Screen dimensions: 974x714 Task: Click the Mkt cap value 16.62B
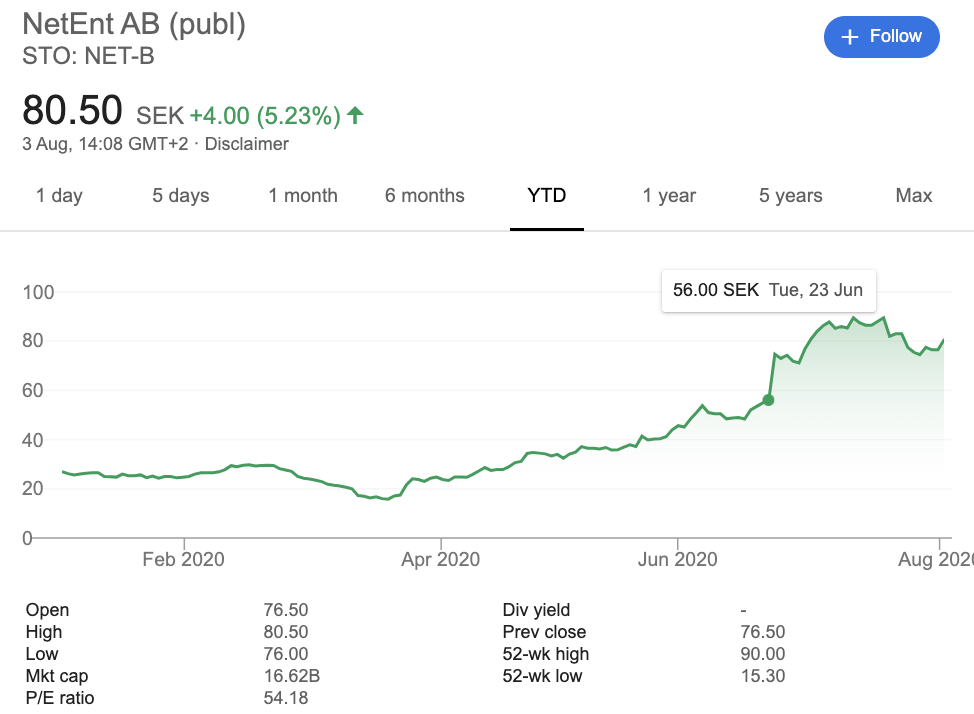[291, 675]
